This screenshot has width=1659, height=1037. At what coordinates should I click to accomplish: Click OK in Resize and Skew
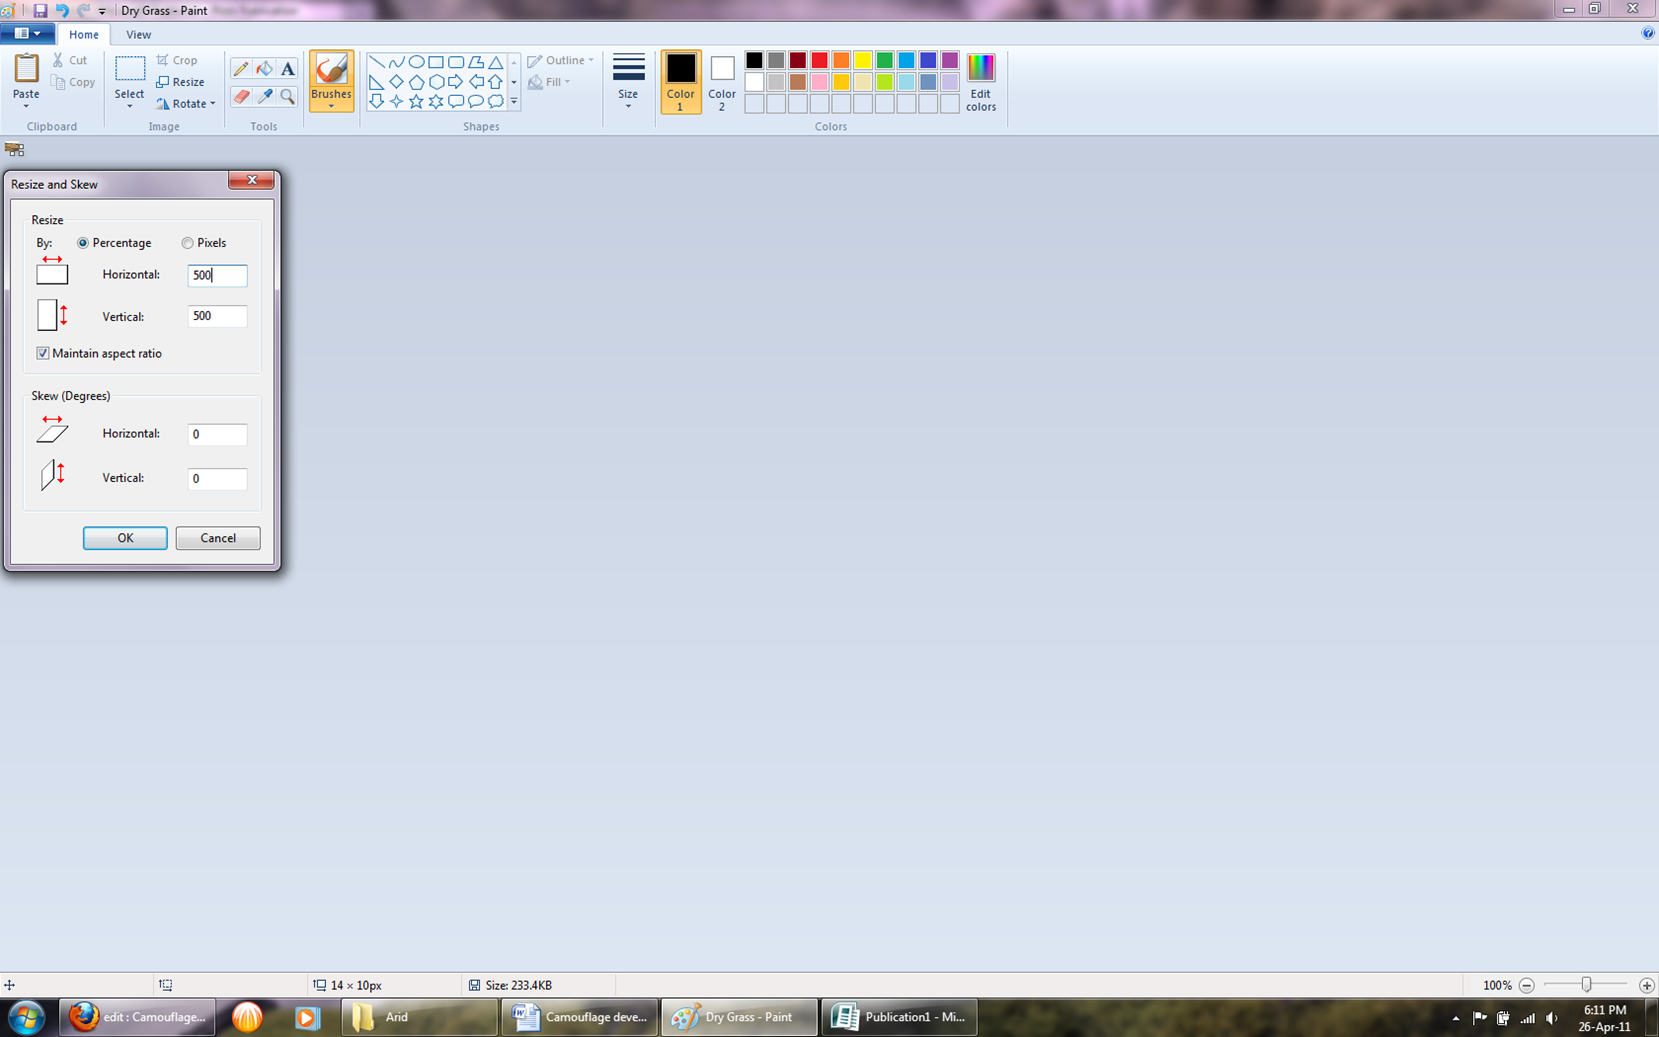[x=125, y=538]
